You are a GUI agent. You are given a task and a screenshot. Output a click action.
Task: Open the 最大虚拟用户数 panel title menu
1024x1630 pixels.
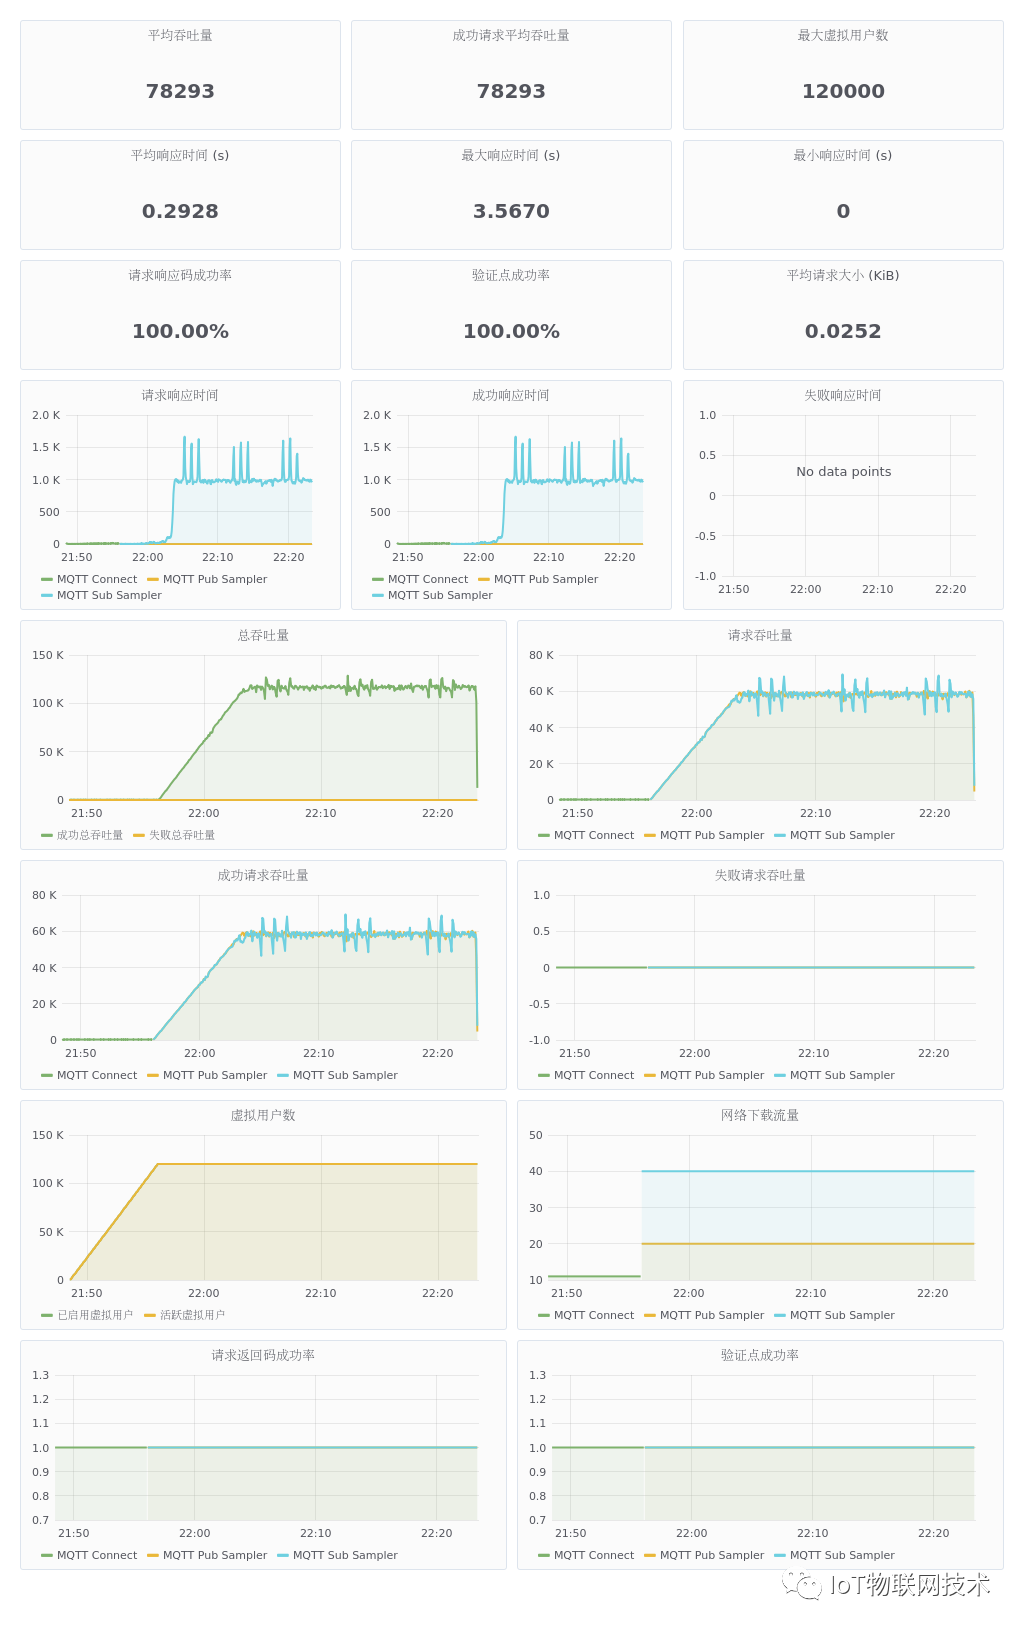(x=843, y=36)
